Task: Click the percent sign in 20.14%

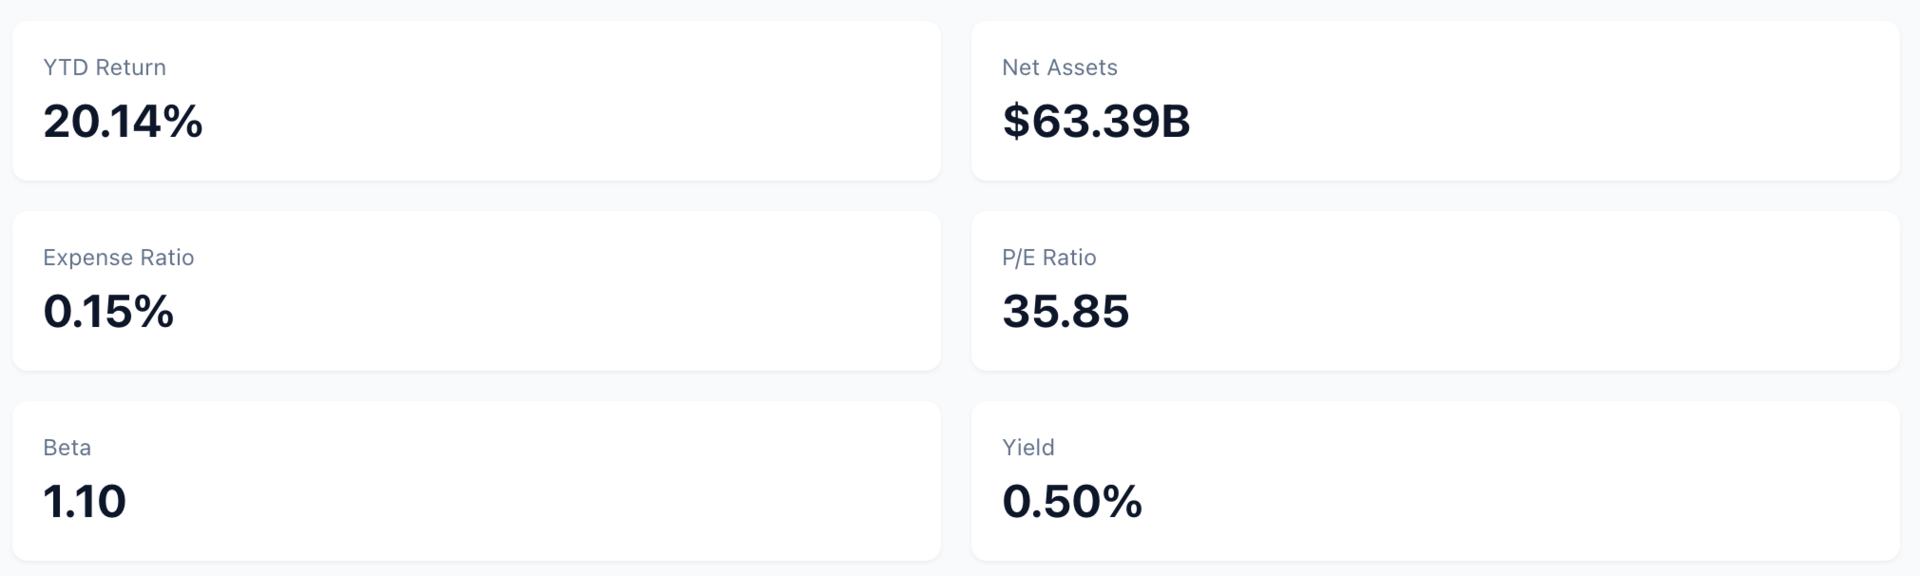Action: click(x=183, y=121)
